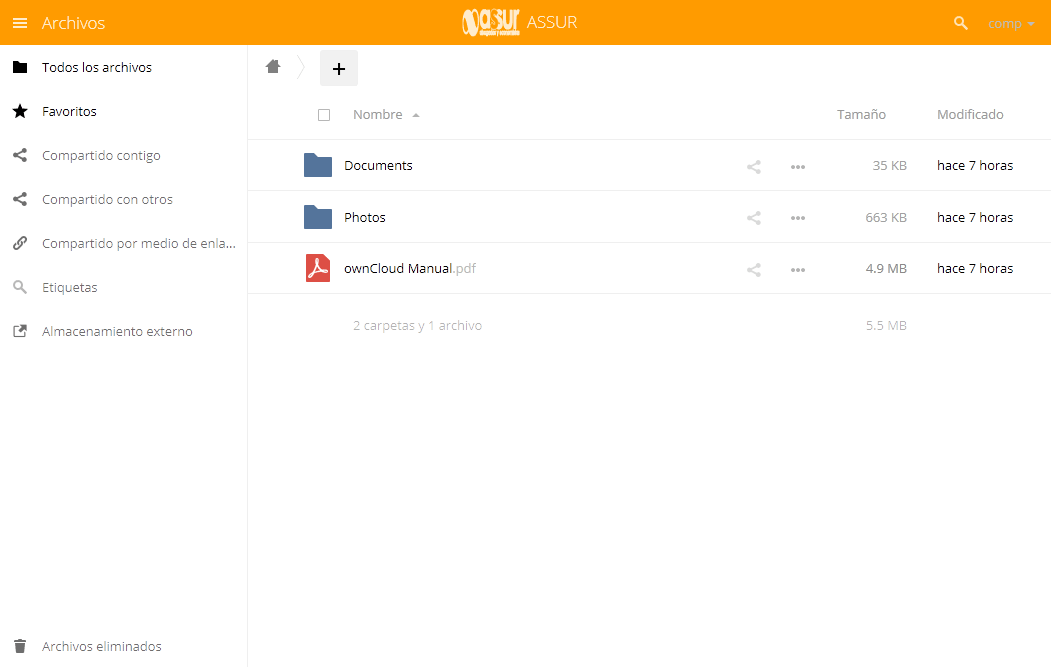The width and height of the screenshot is (1051, 667).
Task: Expand the comp user dropdown
Action: coord(1011,23)
